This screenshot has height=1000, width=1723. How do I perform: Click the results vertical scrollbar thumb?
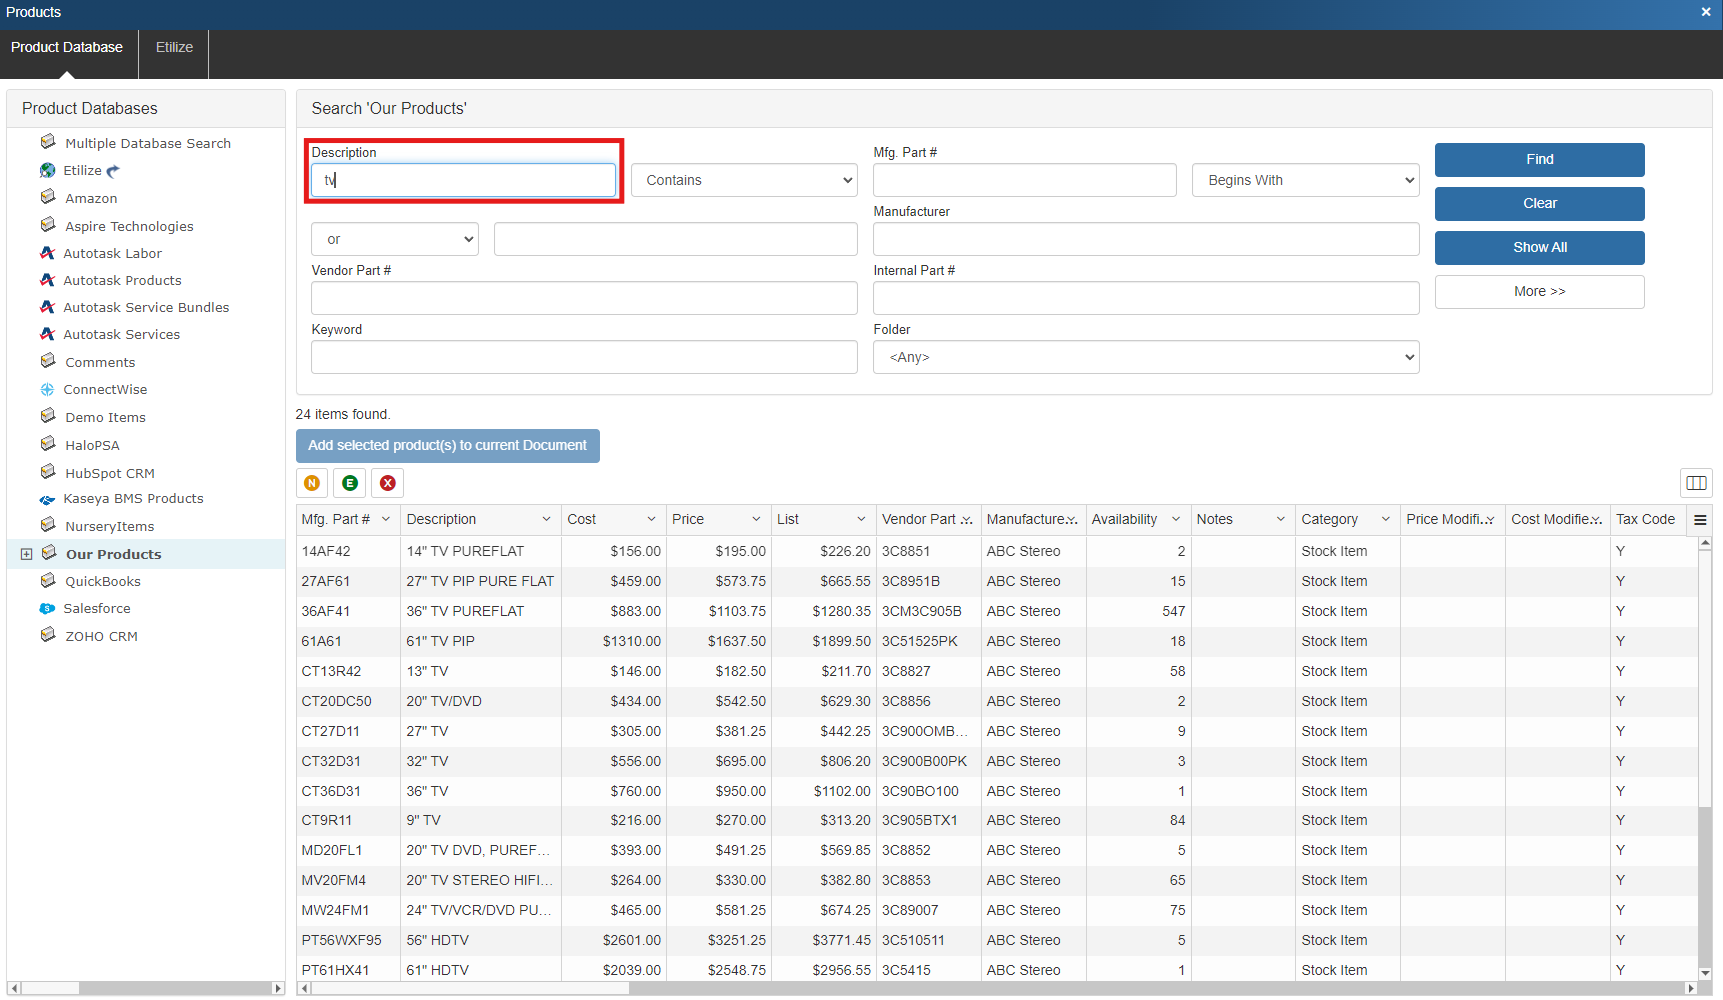pyautogui.click(x=1705, y=885)
